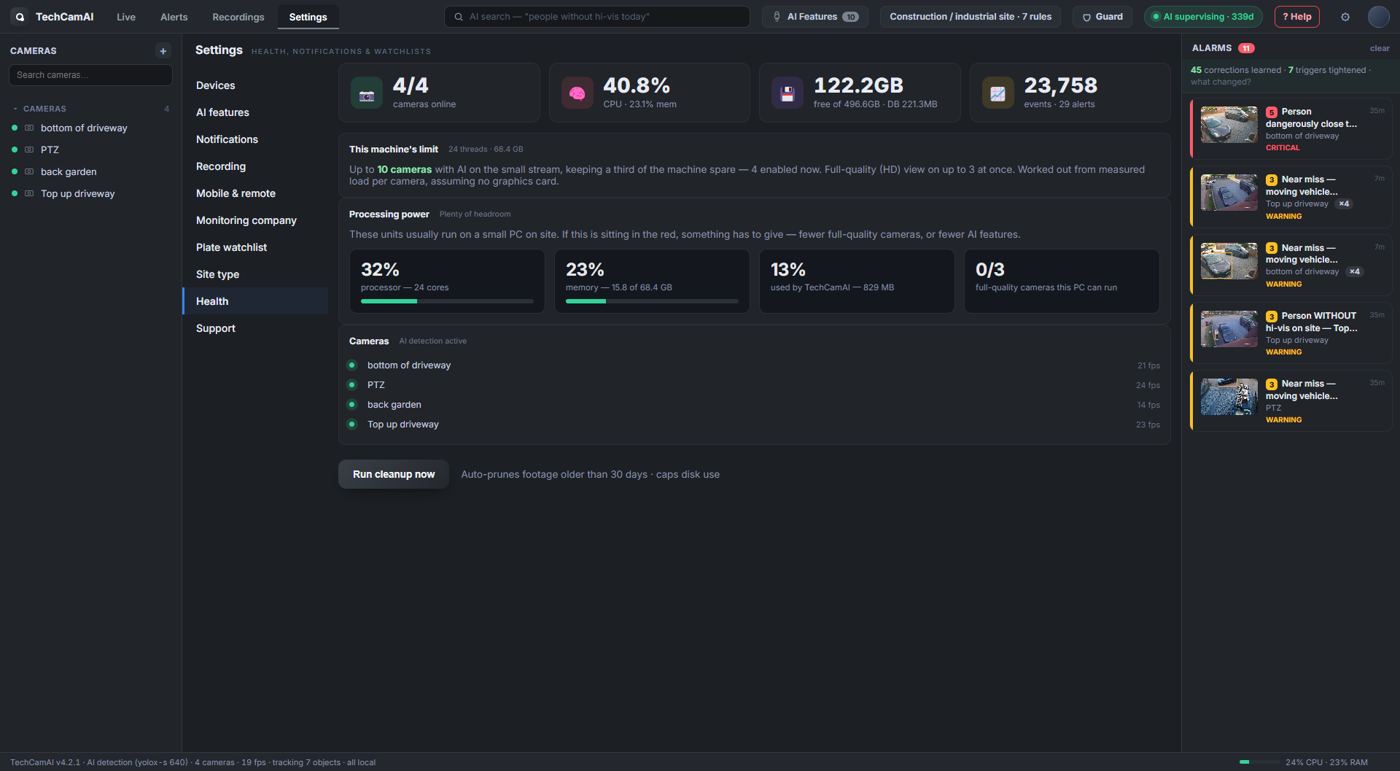Click the AI supervising status pill
This screenshot has width=1400, height=771.
coord(1203,17)
